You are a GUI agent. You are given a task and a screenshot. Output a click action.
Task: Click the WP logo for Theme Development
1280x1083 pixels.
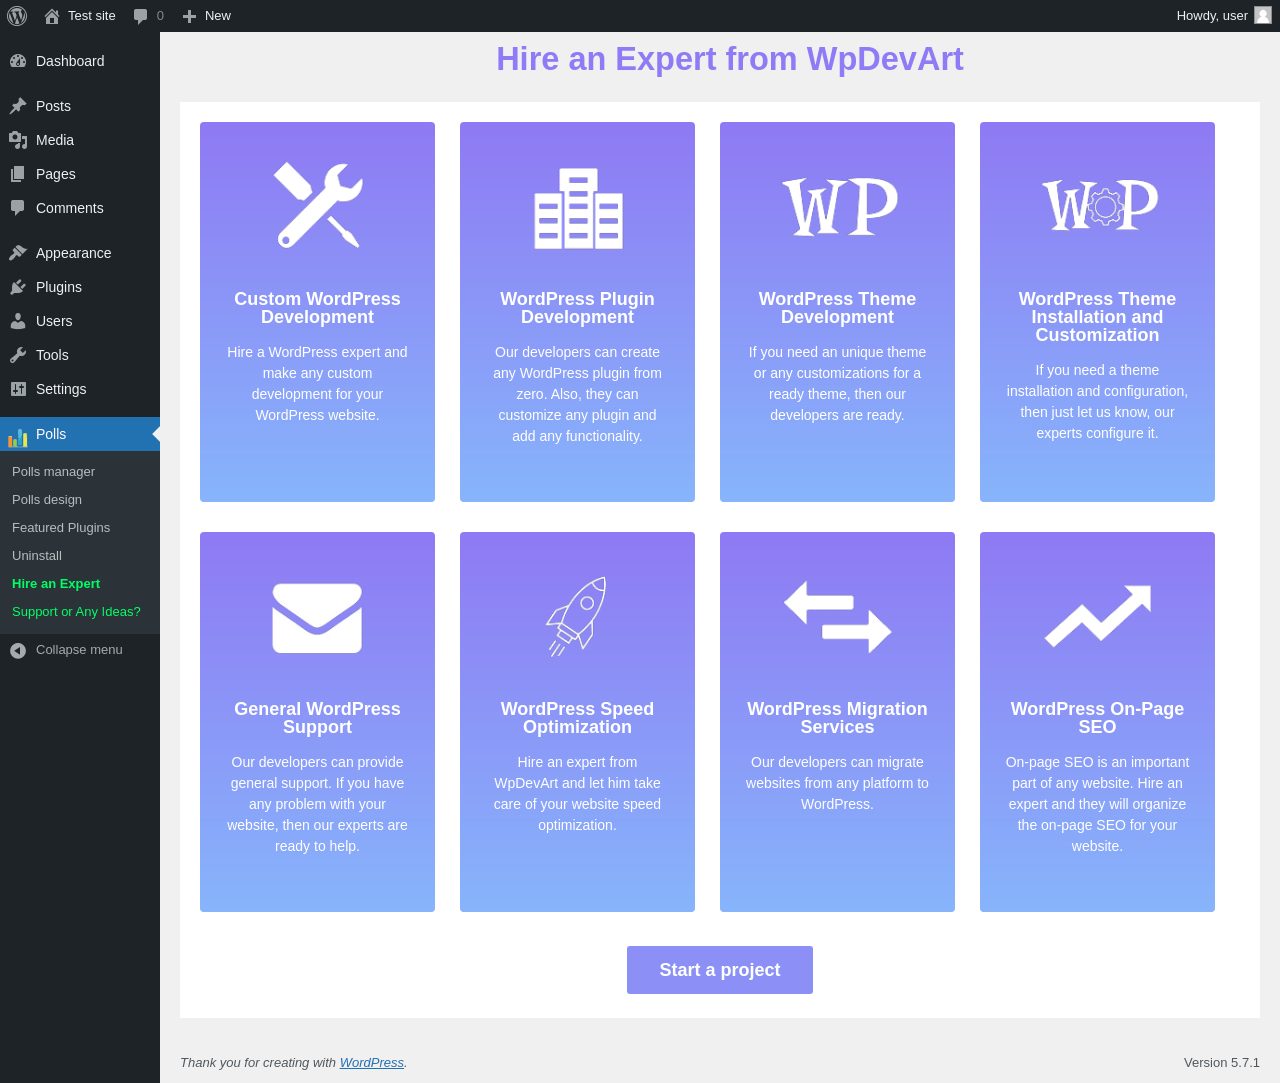pos(838,207)
